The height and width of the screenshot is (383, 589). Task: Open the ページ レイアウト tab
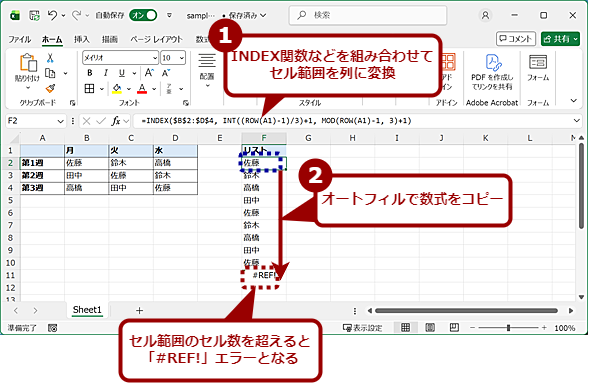tap(156, 39)
